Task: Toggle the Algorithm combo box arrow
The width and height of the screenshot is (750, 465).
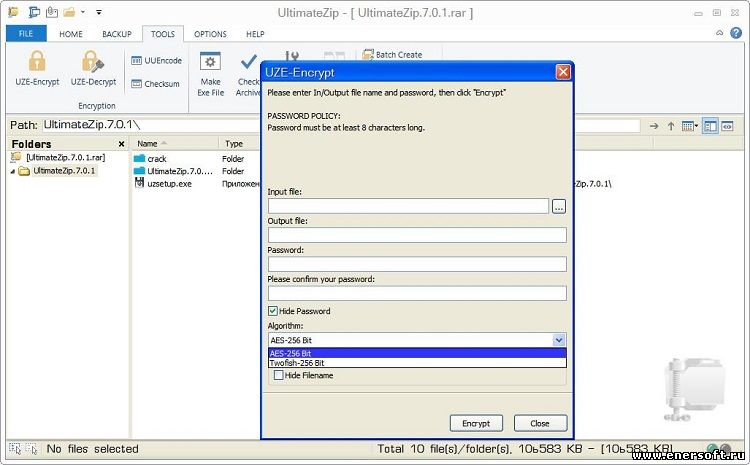Action: 559,340
